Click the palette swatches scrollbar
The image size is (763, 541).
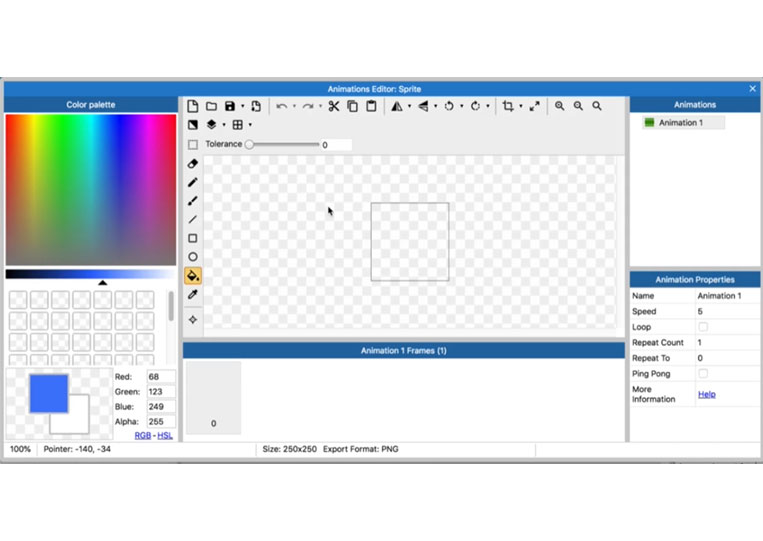tap(171, 307)
